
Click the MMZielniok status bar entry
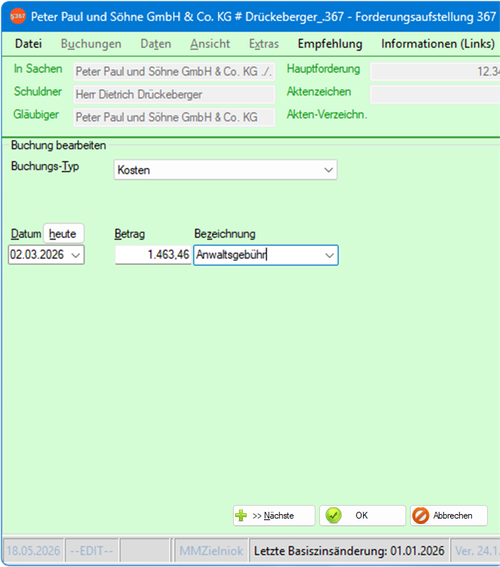click(211, 551)
